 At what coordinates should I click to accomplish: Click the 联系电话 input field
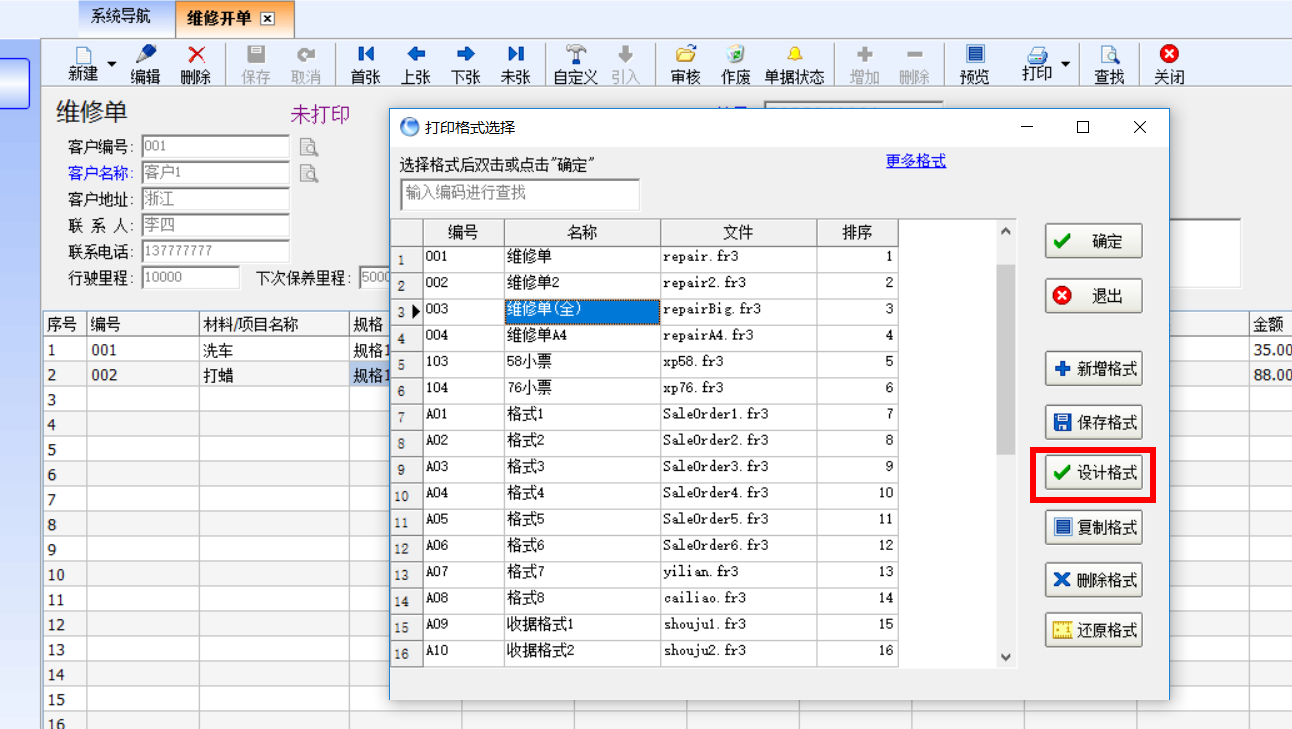pyautogui.click(x=215, y=251)
